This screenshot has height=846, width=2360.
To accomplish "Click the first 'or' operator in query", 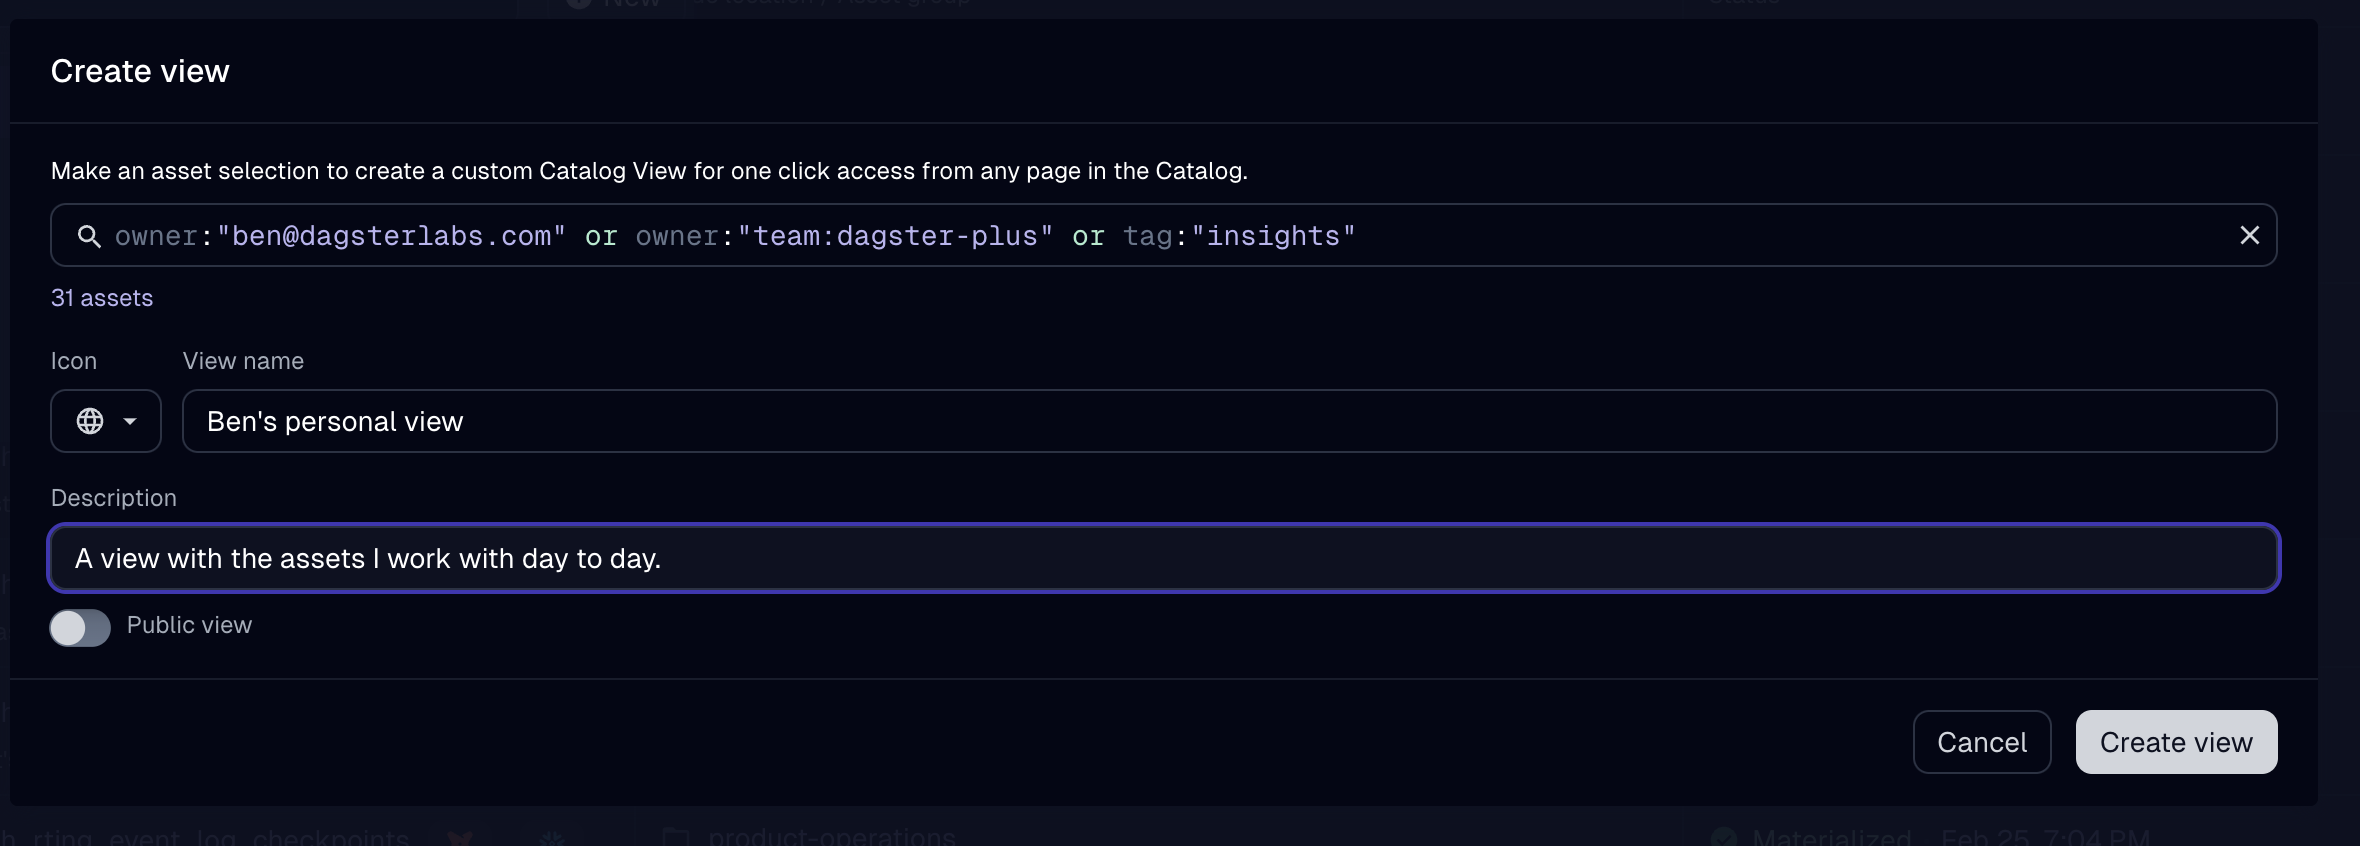I will pyautogui.click(x=601, y=236).
